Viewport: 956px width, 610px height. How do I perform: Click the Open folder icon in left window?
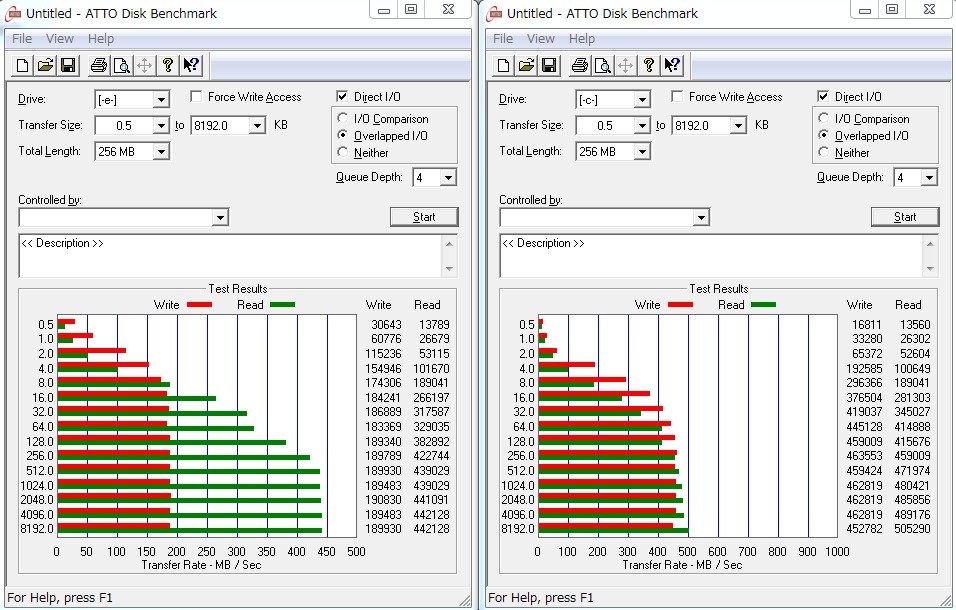point(45,66)
